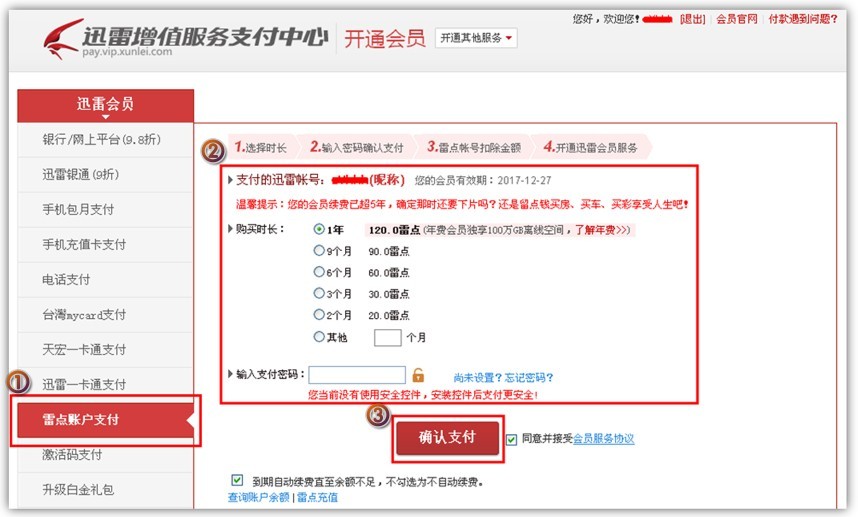Open the 会员官网 link
This screenshot has height=517, width=858.
[737, 19]
